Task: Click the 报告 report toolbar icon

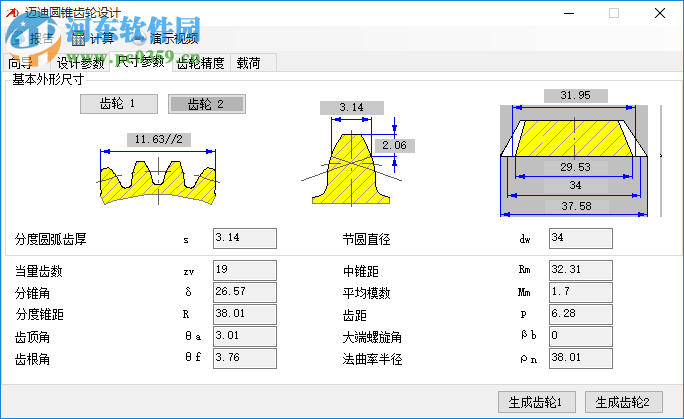Action: [x=17, y=39]
